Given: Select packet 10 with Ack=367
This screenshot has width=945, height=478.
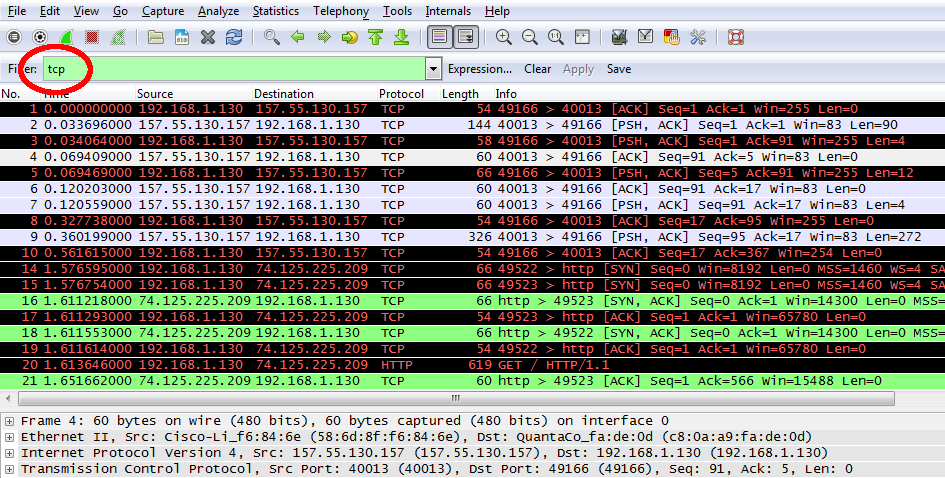Looking at the screenshot, I should [x=472, y=253].
